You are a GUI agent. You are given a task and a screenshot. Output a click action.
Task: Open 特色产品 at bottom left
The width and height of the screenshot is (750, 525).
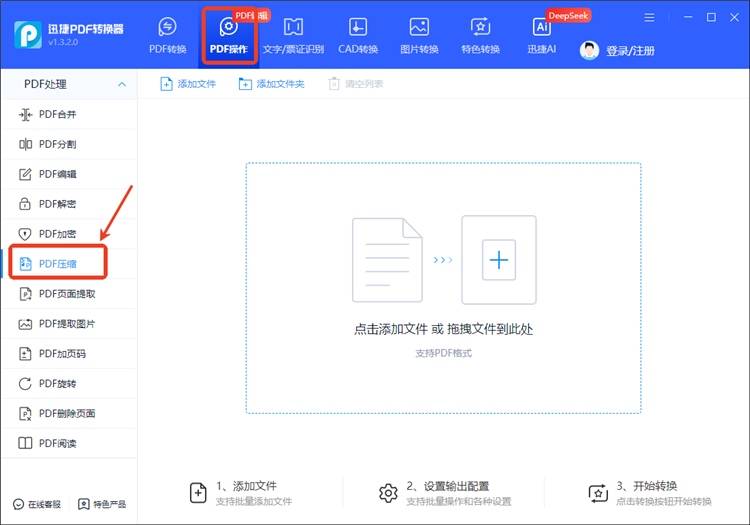point(103,504)
